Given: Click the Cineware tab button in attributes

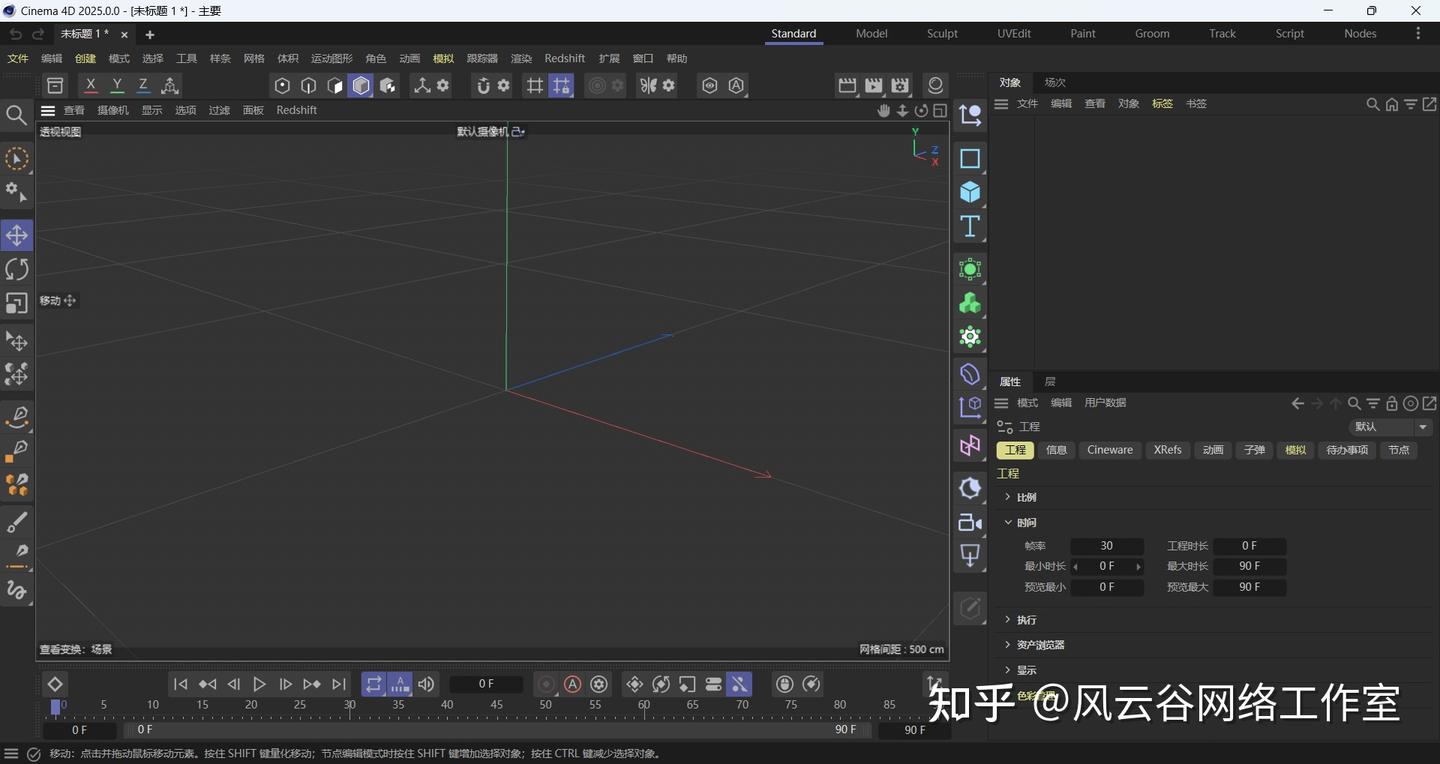Looking at the screenshot, I should tap(1109, 449).
